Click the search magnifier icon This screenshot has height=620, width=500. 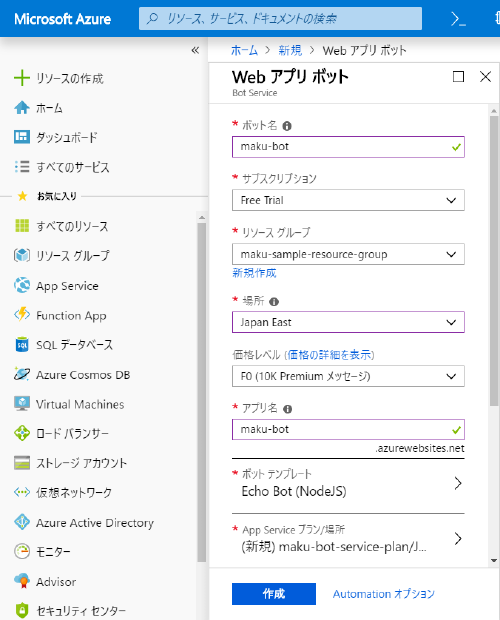click(x=152, y=19)
